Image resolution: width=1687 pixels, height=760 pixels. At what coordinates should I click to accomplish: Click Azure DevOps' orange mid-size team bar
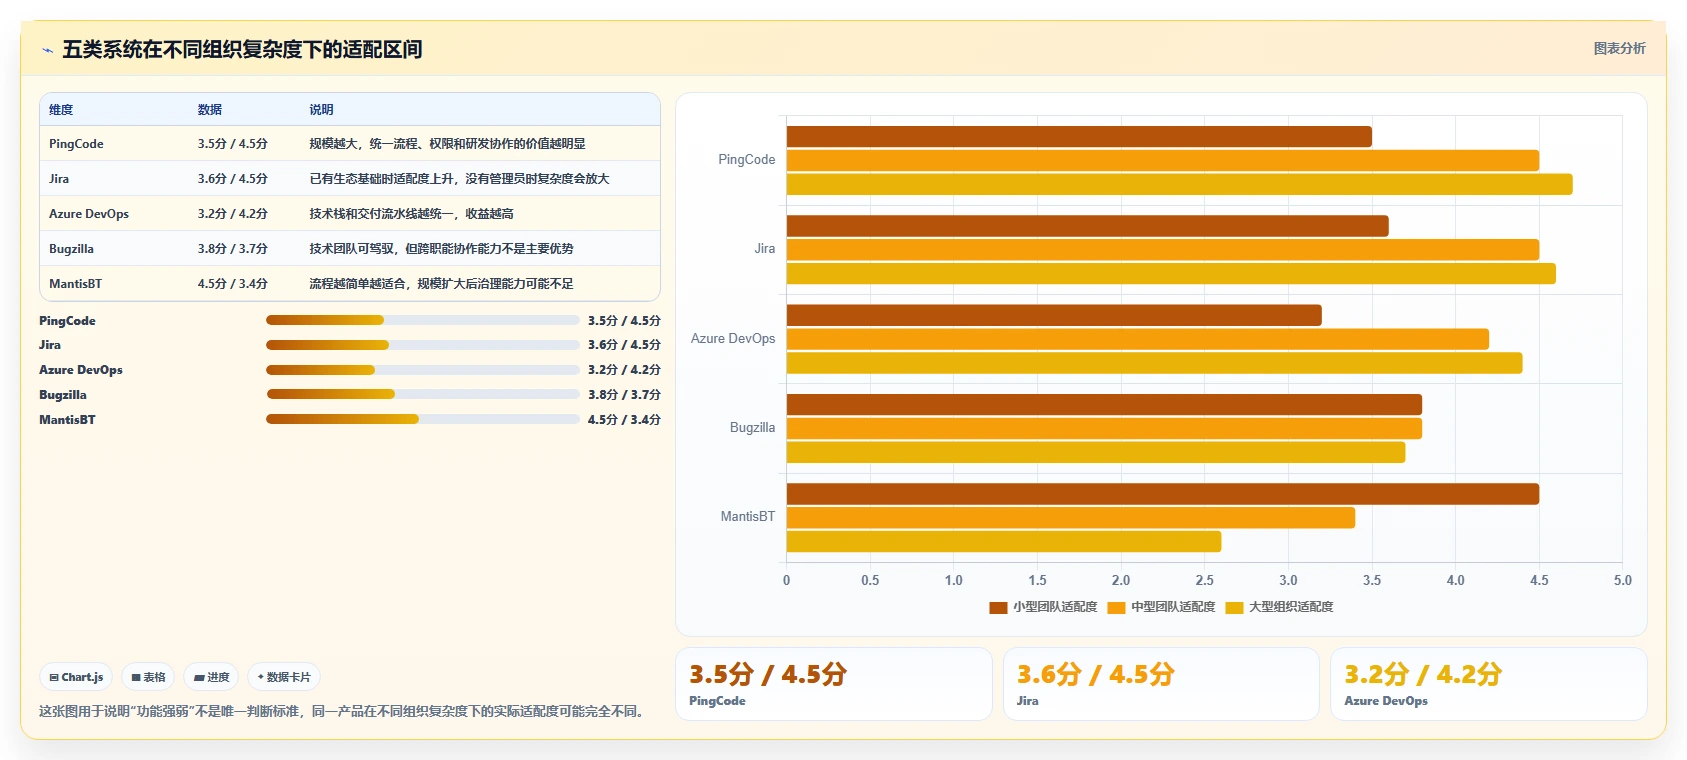(1138, 339)
